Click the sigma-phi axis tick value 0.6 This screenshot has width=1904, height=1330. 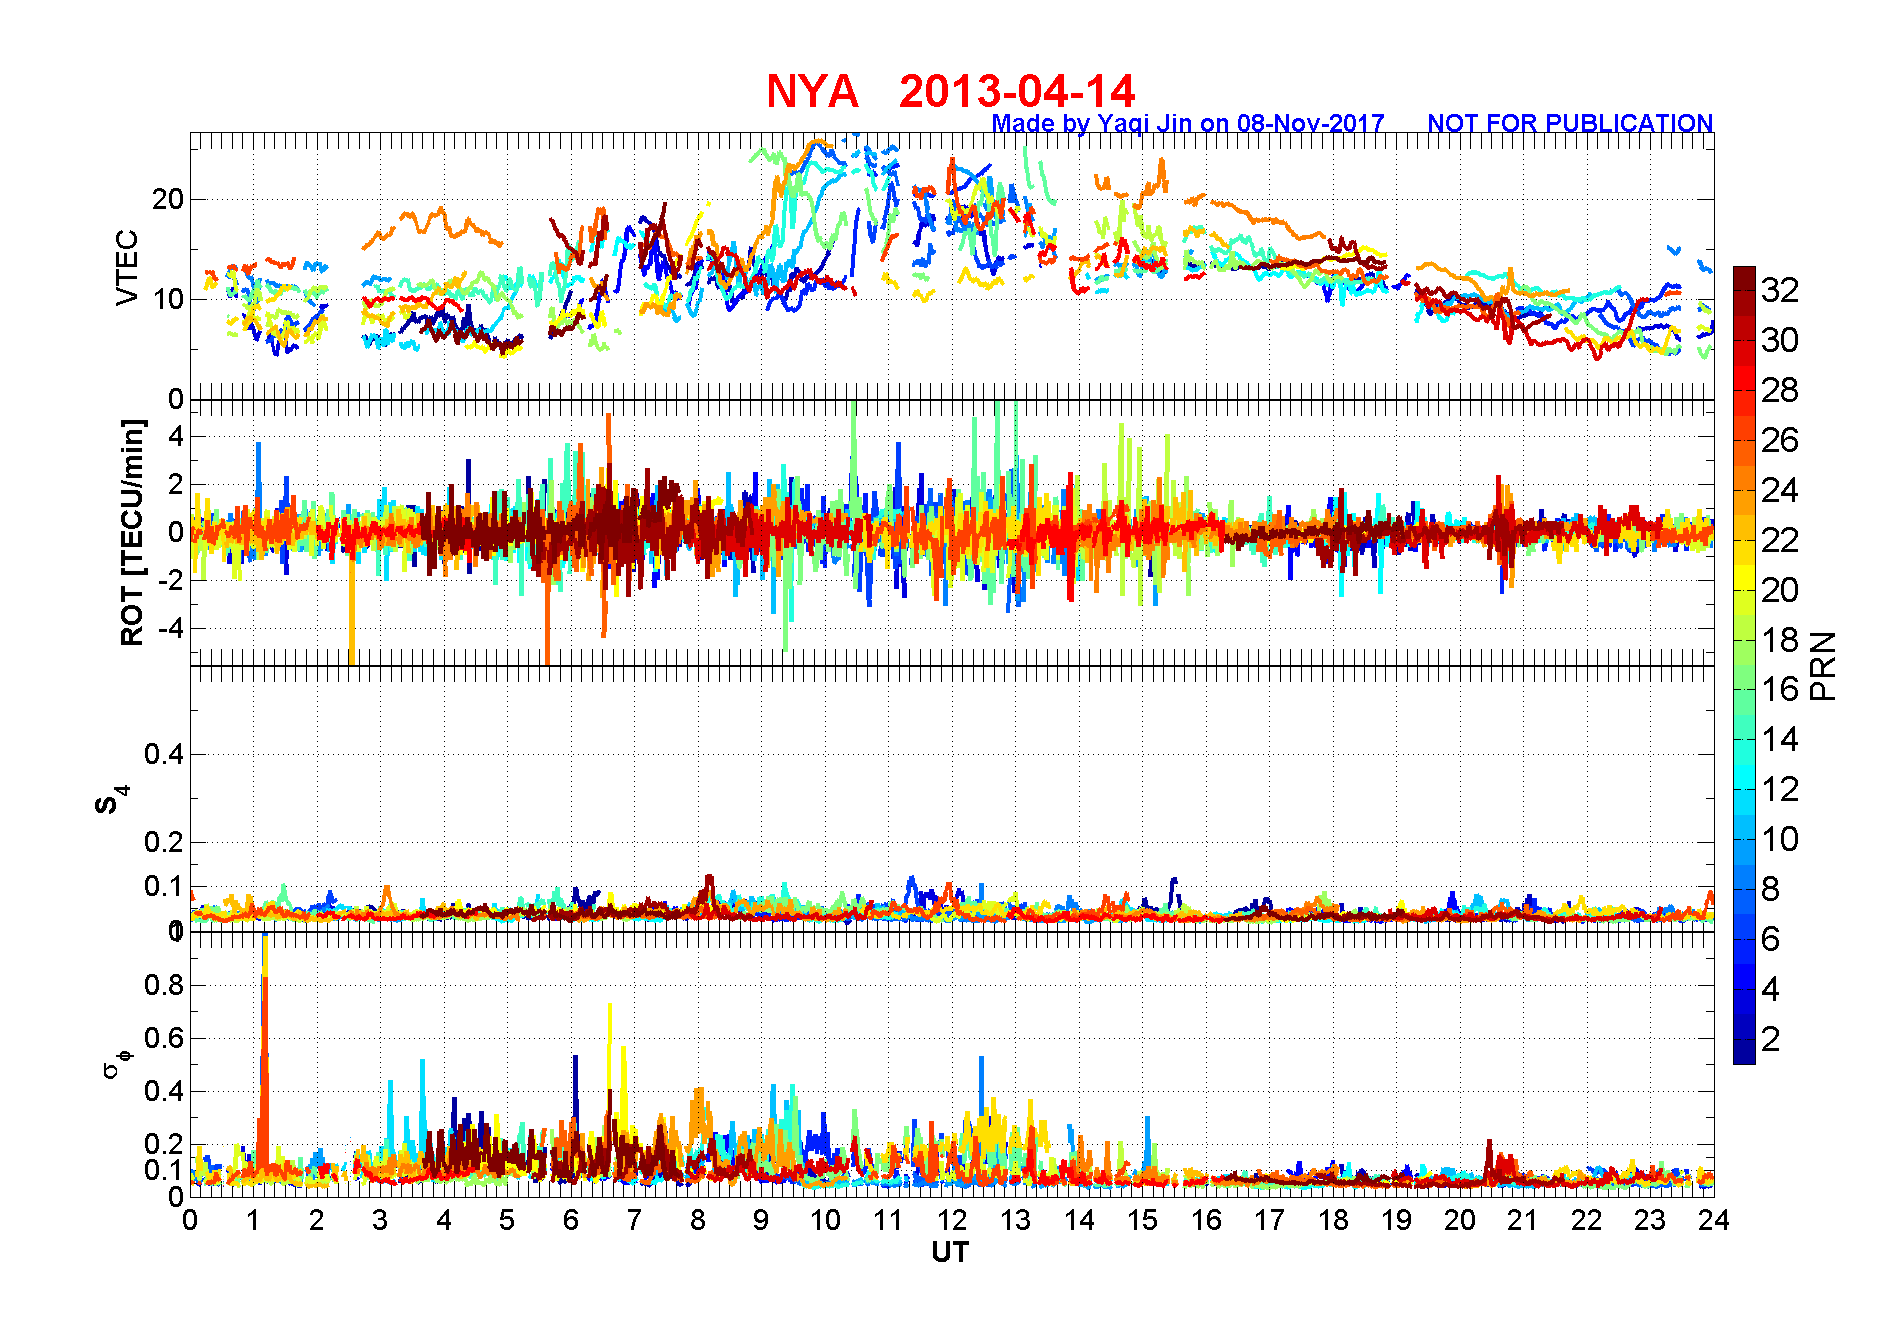[164, 1038]
